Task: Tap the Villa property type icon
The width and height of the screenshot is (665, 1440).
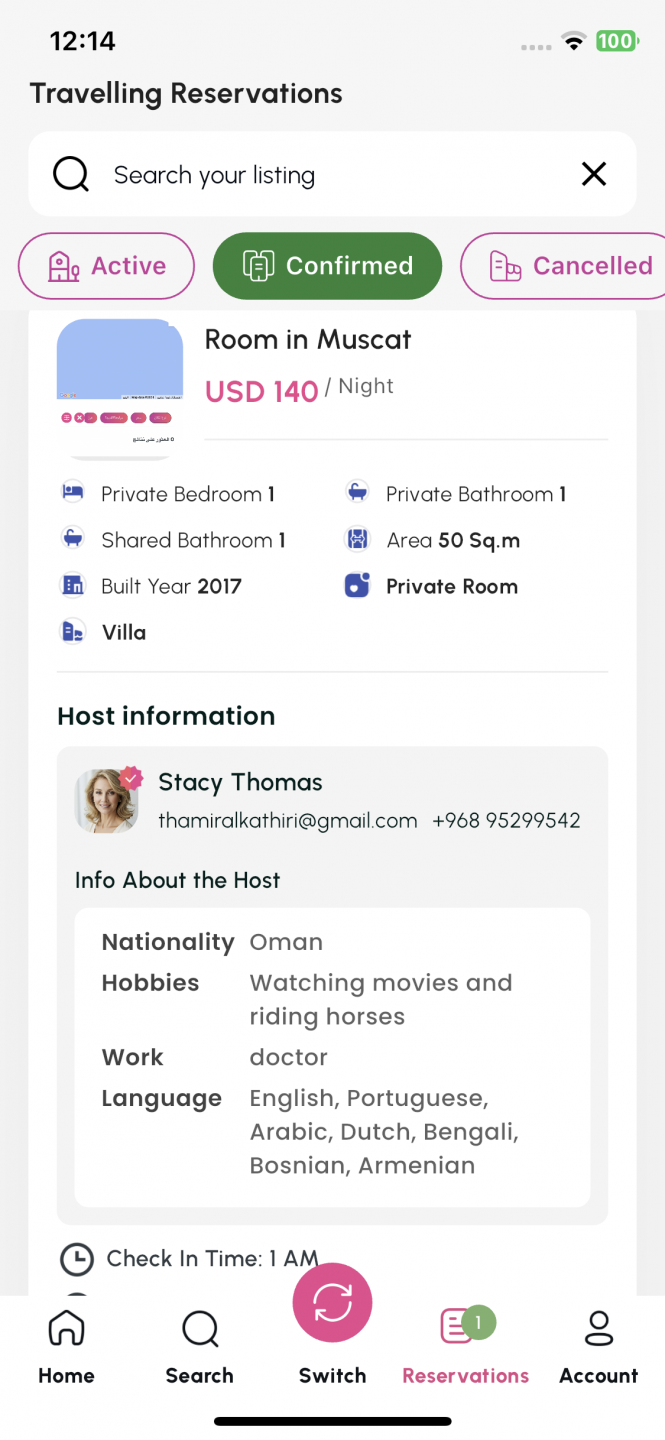Action: (73, 632)
